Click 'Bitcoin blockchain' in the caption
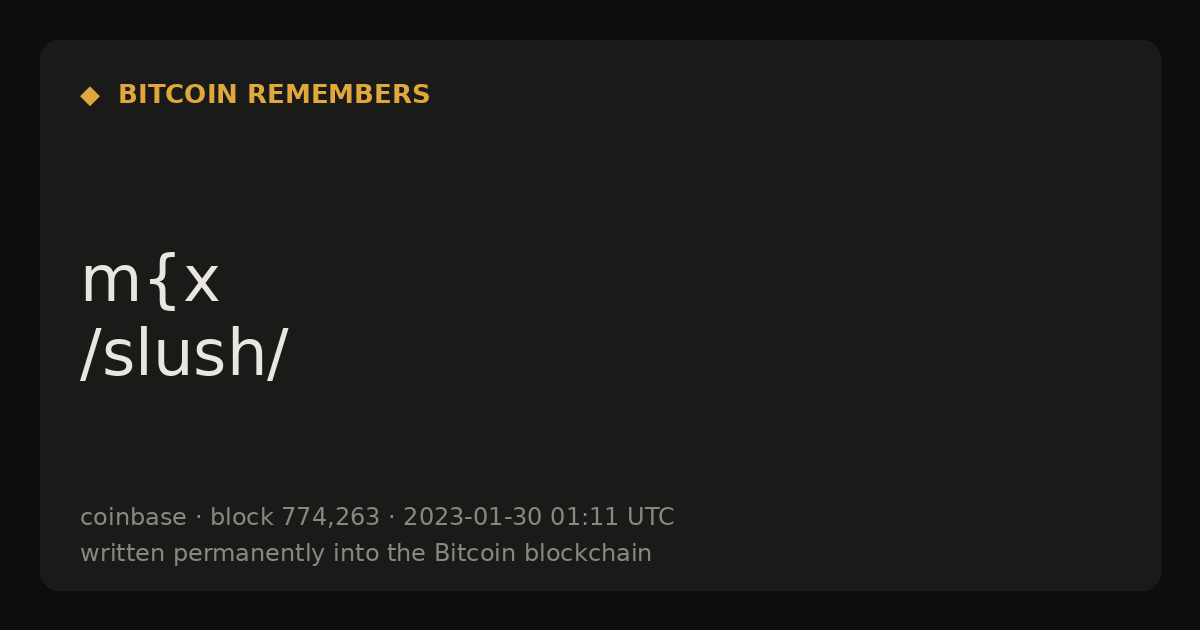The height and width of the screenshot is (630, 1200). tap(543, 553)
